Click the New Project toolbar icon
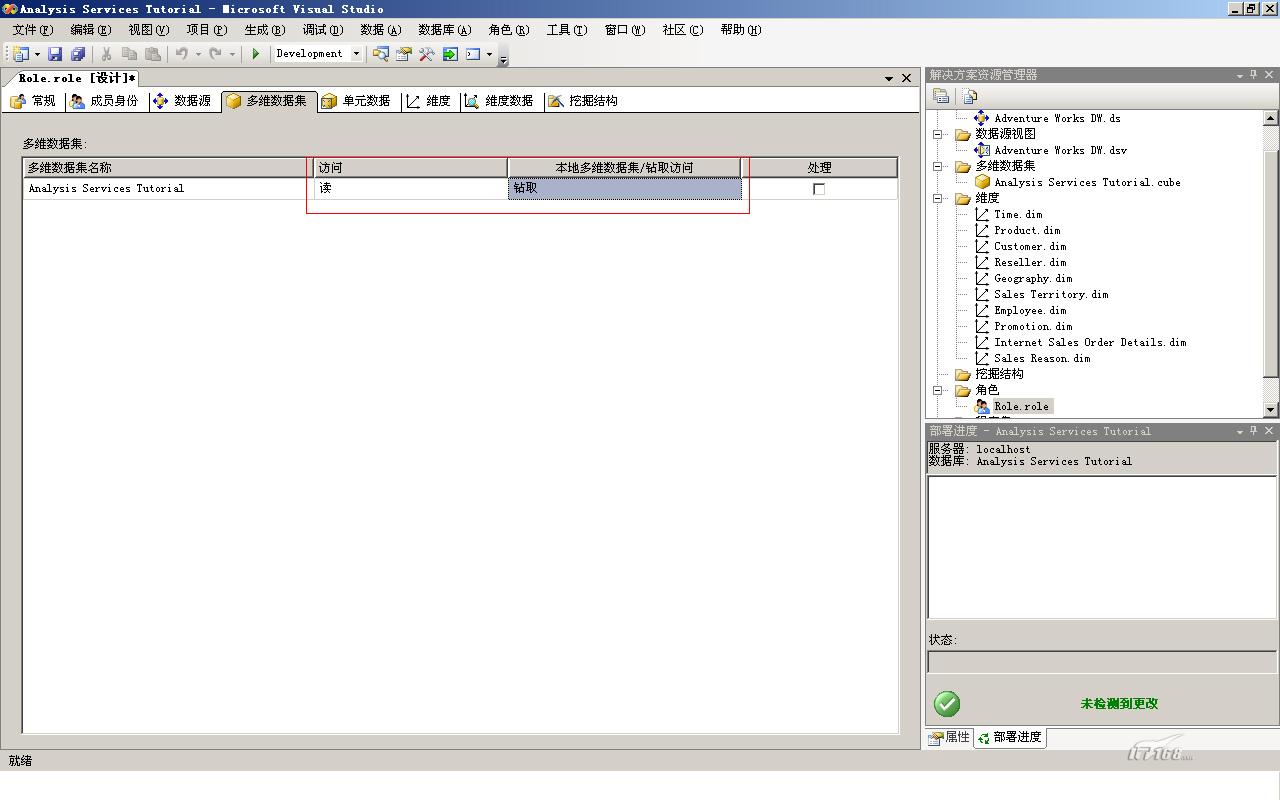Image resolution: width=1280 pixels, height=800 pixels. (x=21, y=54)
